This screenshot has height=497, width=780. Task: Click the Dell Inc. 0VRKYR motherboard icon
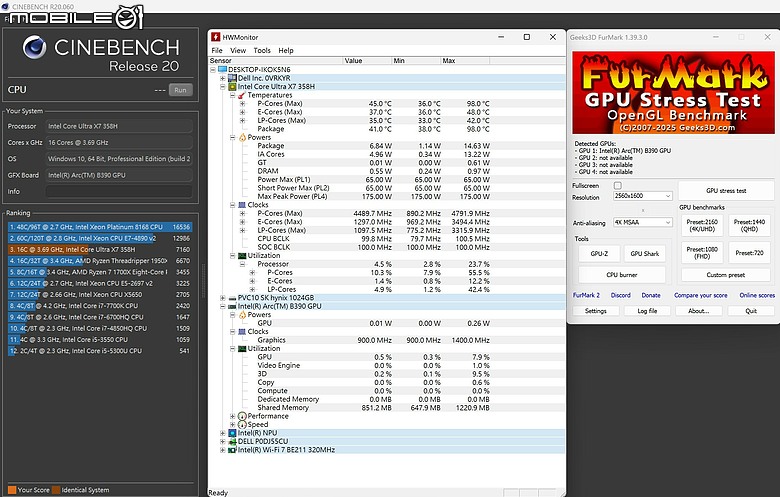click(x=232, y=78)
